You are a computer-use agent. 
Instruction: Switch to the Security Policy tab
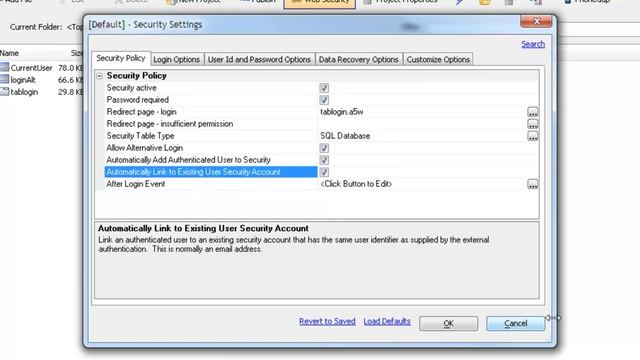click(x=121, y=58)
